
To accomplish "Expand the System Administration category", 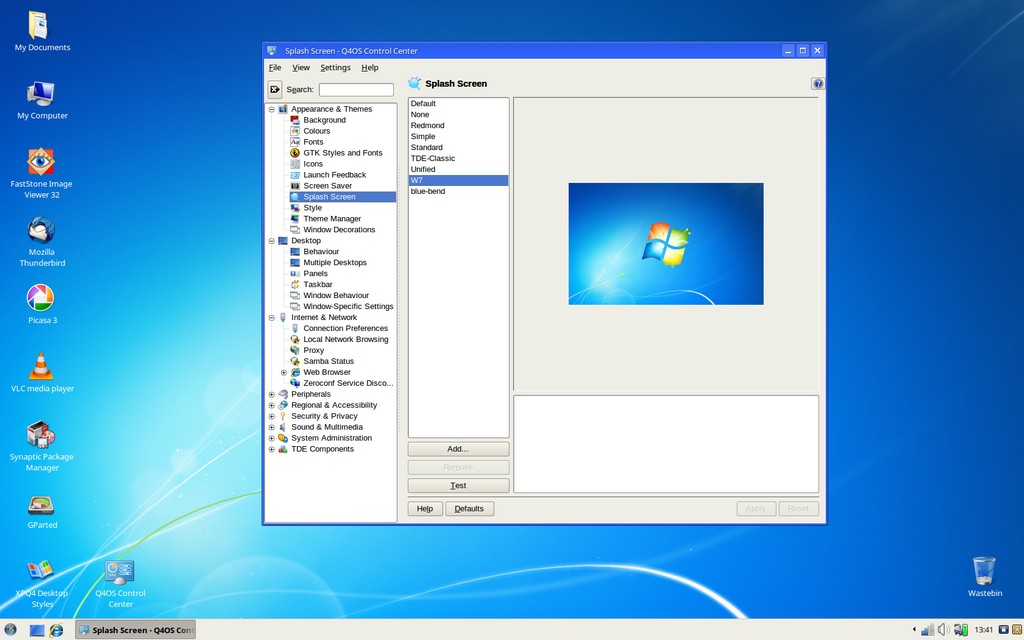I will click(271, 438).
